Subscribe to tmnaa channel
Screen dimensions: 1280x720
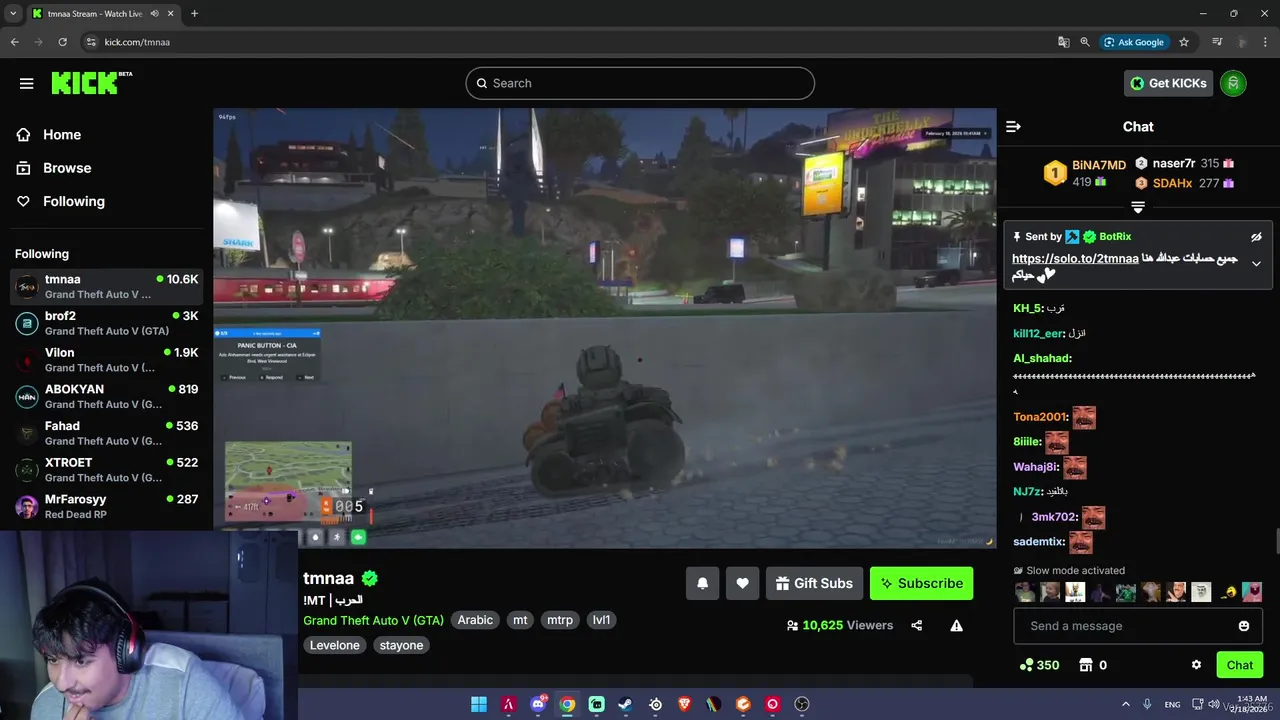click(x=921, y=583)
